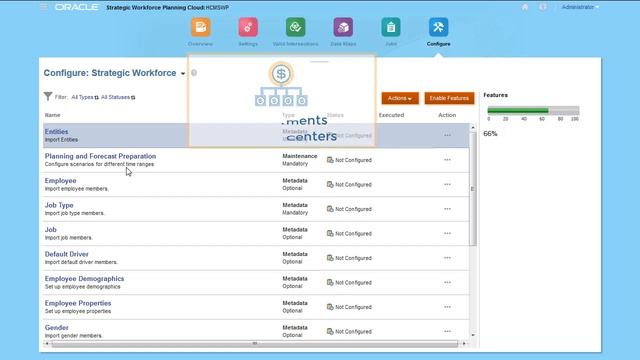The width and height of the screenshot is (640, 360).
Task: Click the horizontal scrollbar of the list
Action: [255, 344]
